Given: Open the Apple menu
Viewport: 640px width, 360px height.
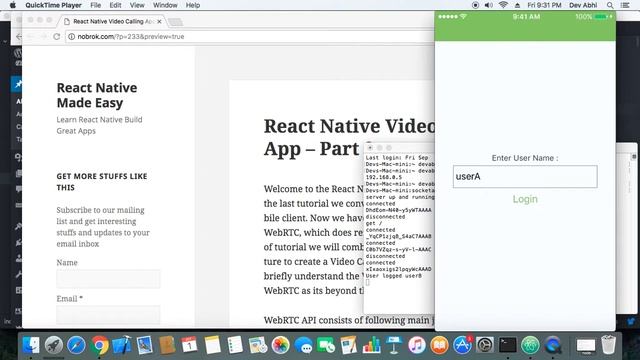Looking at the screenshot, I should tap(12, 5).
